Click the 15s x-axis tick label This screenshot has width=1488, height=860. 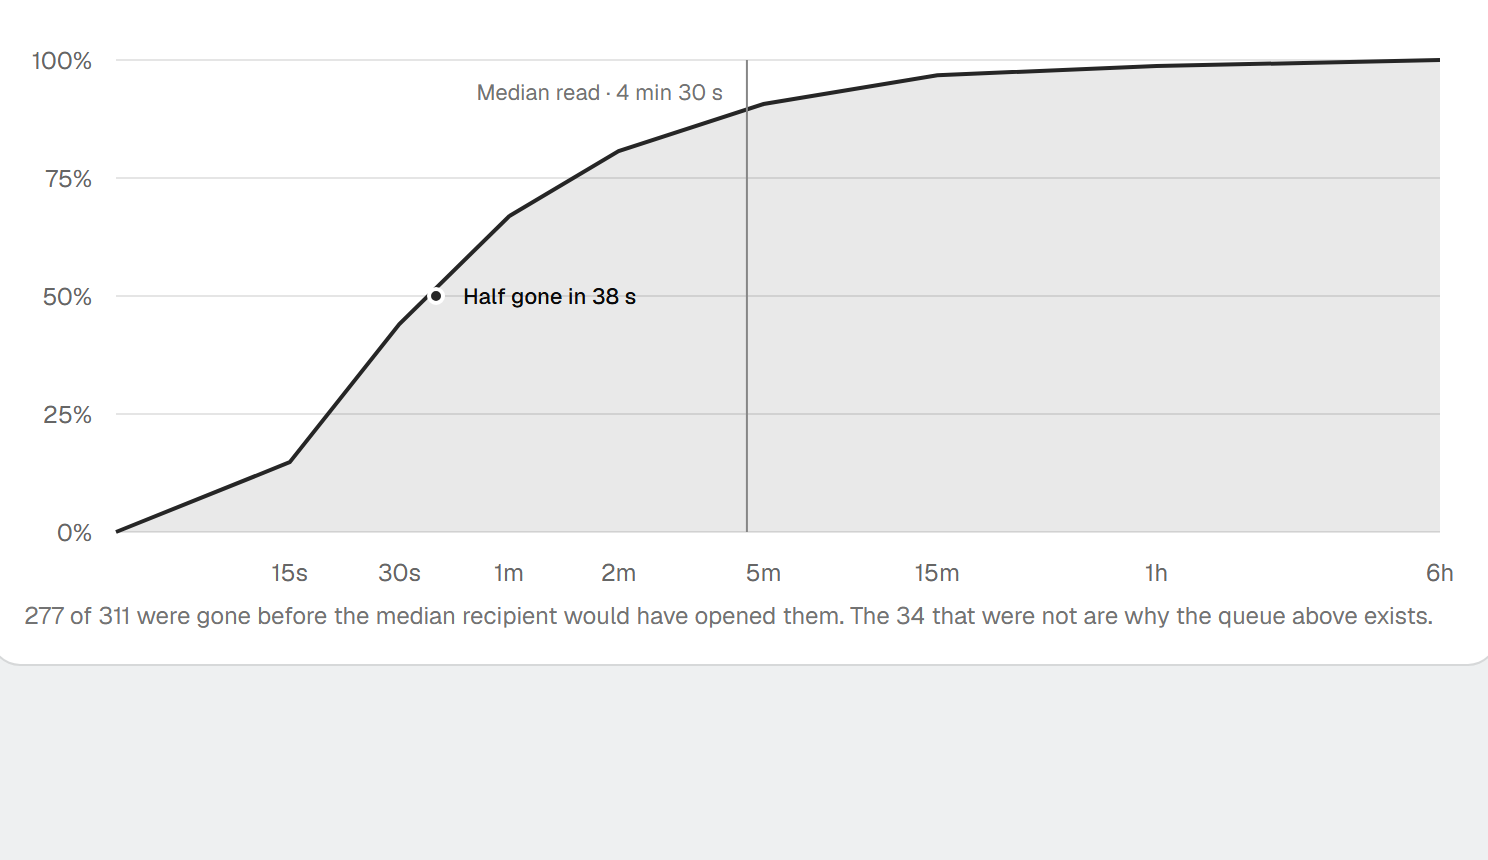pos(289,573)
